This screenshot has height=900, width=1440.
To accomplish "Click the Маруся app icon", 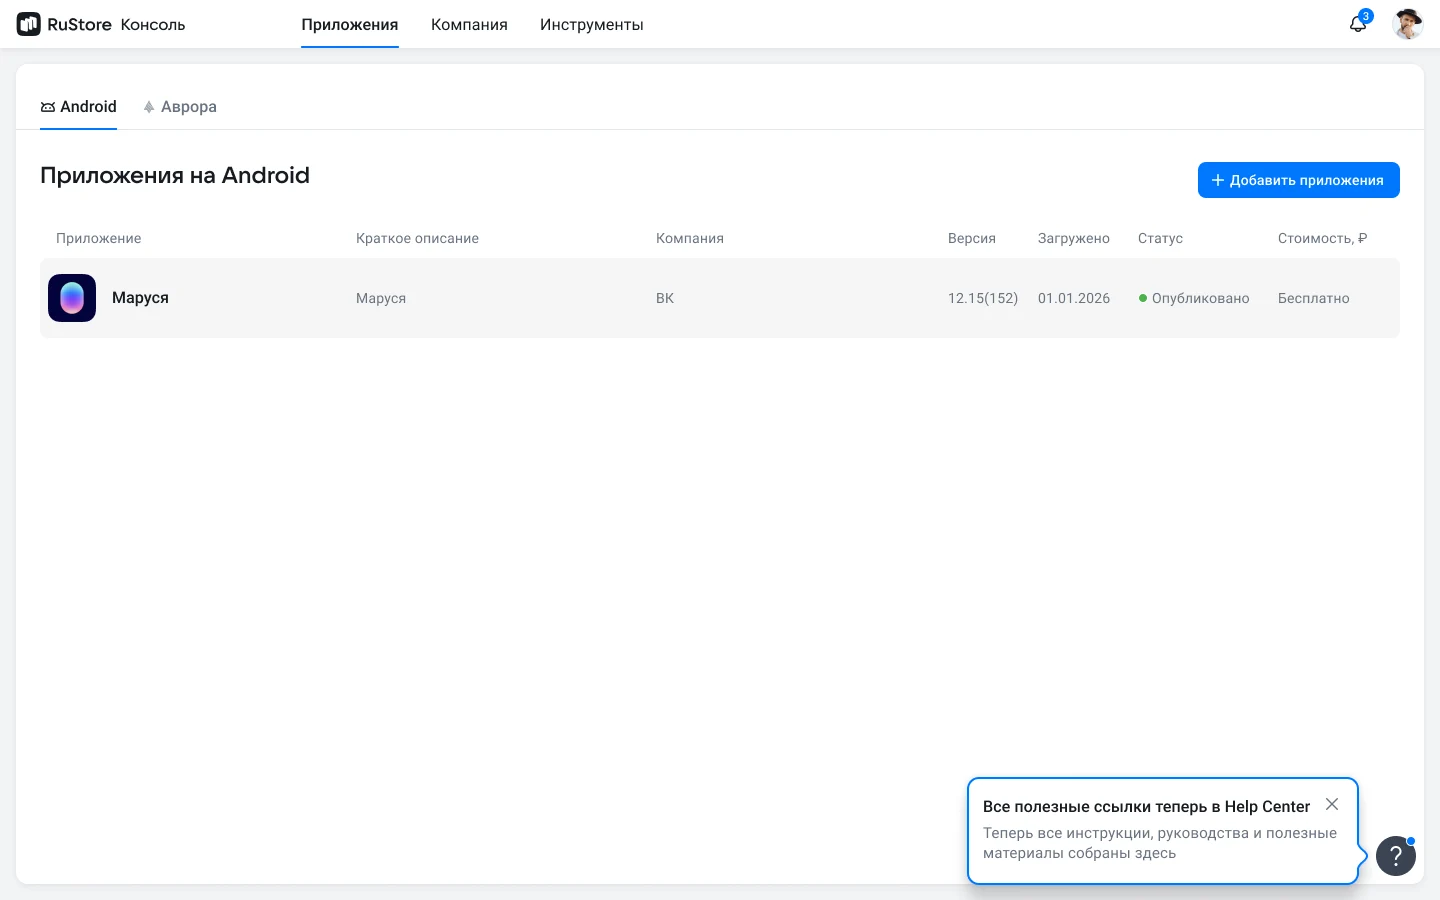I will tap(72, 298).
